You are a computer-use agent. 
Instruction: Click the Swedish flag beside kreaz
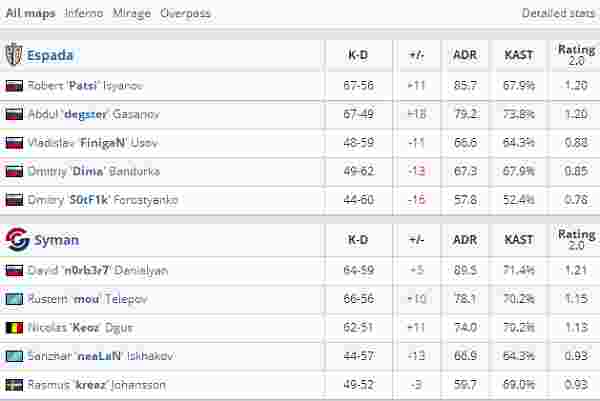click(x=15, y=384)
